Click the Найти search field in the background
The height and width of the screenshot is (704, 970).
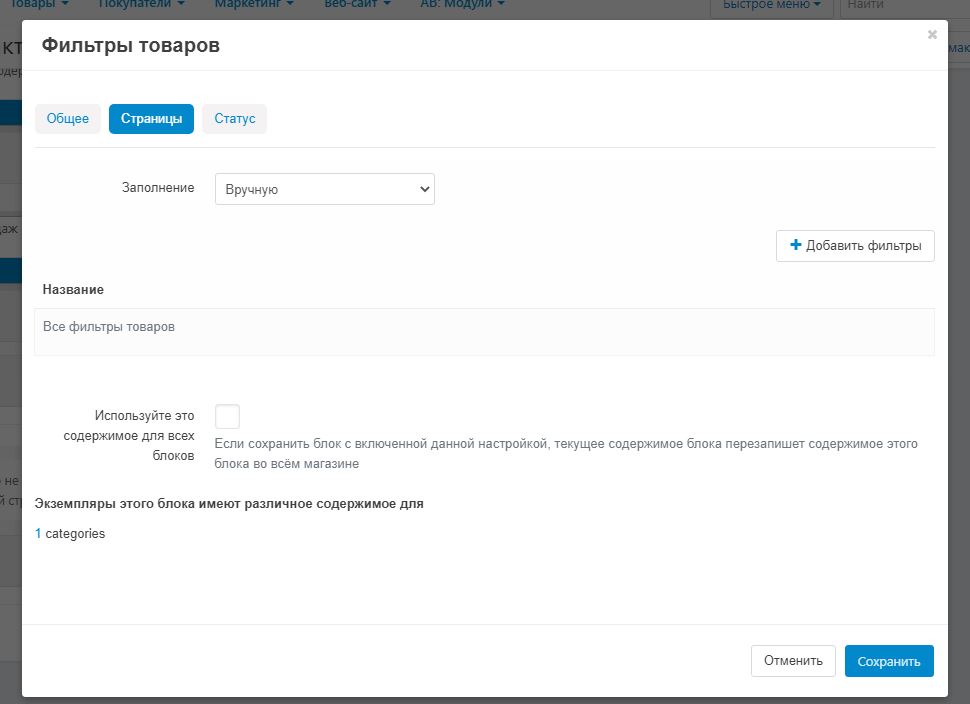click(904, 5)
